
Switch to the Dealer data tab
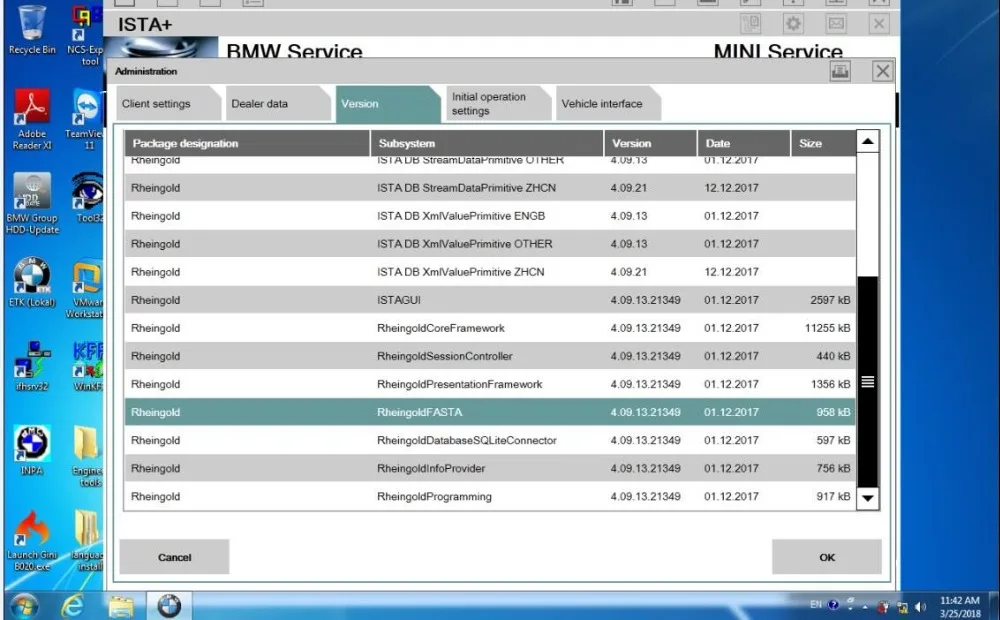pyautogui.click(x=276, y=103)
